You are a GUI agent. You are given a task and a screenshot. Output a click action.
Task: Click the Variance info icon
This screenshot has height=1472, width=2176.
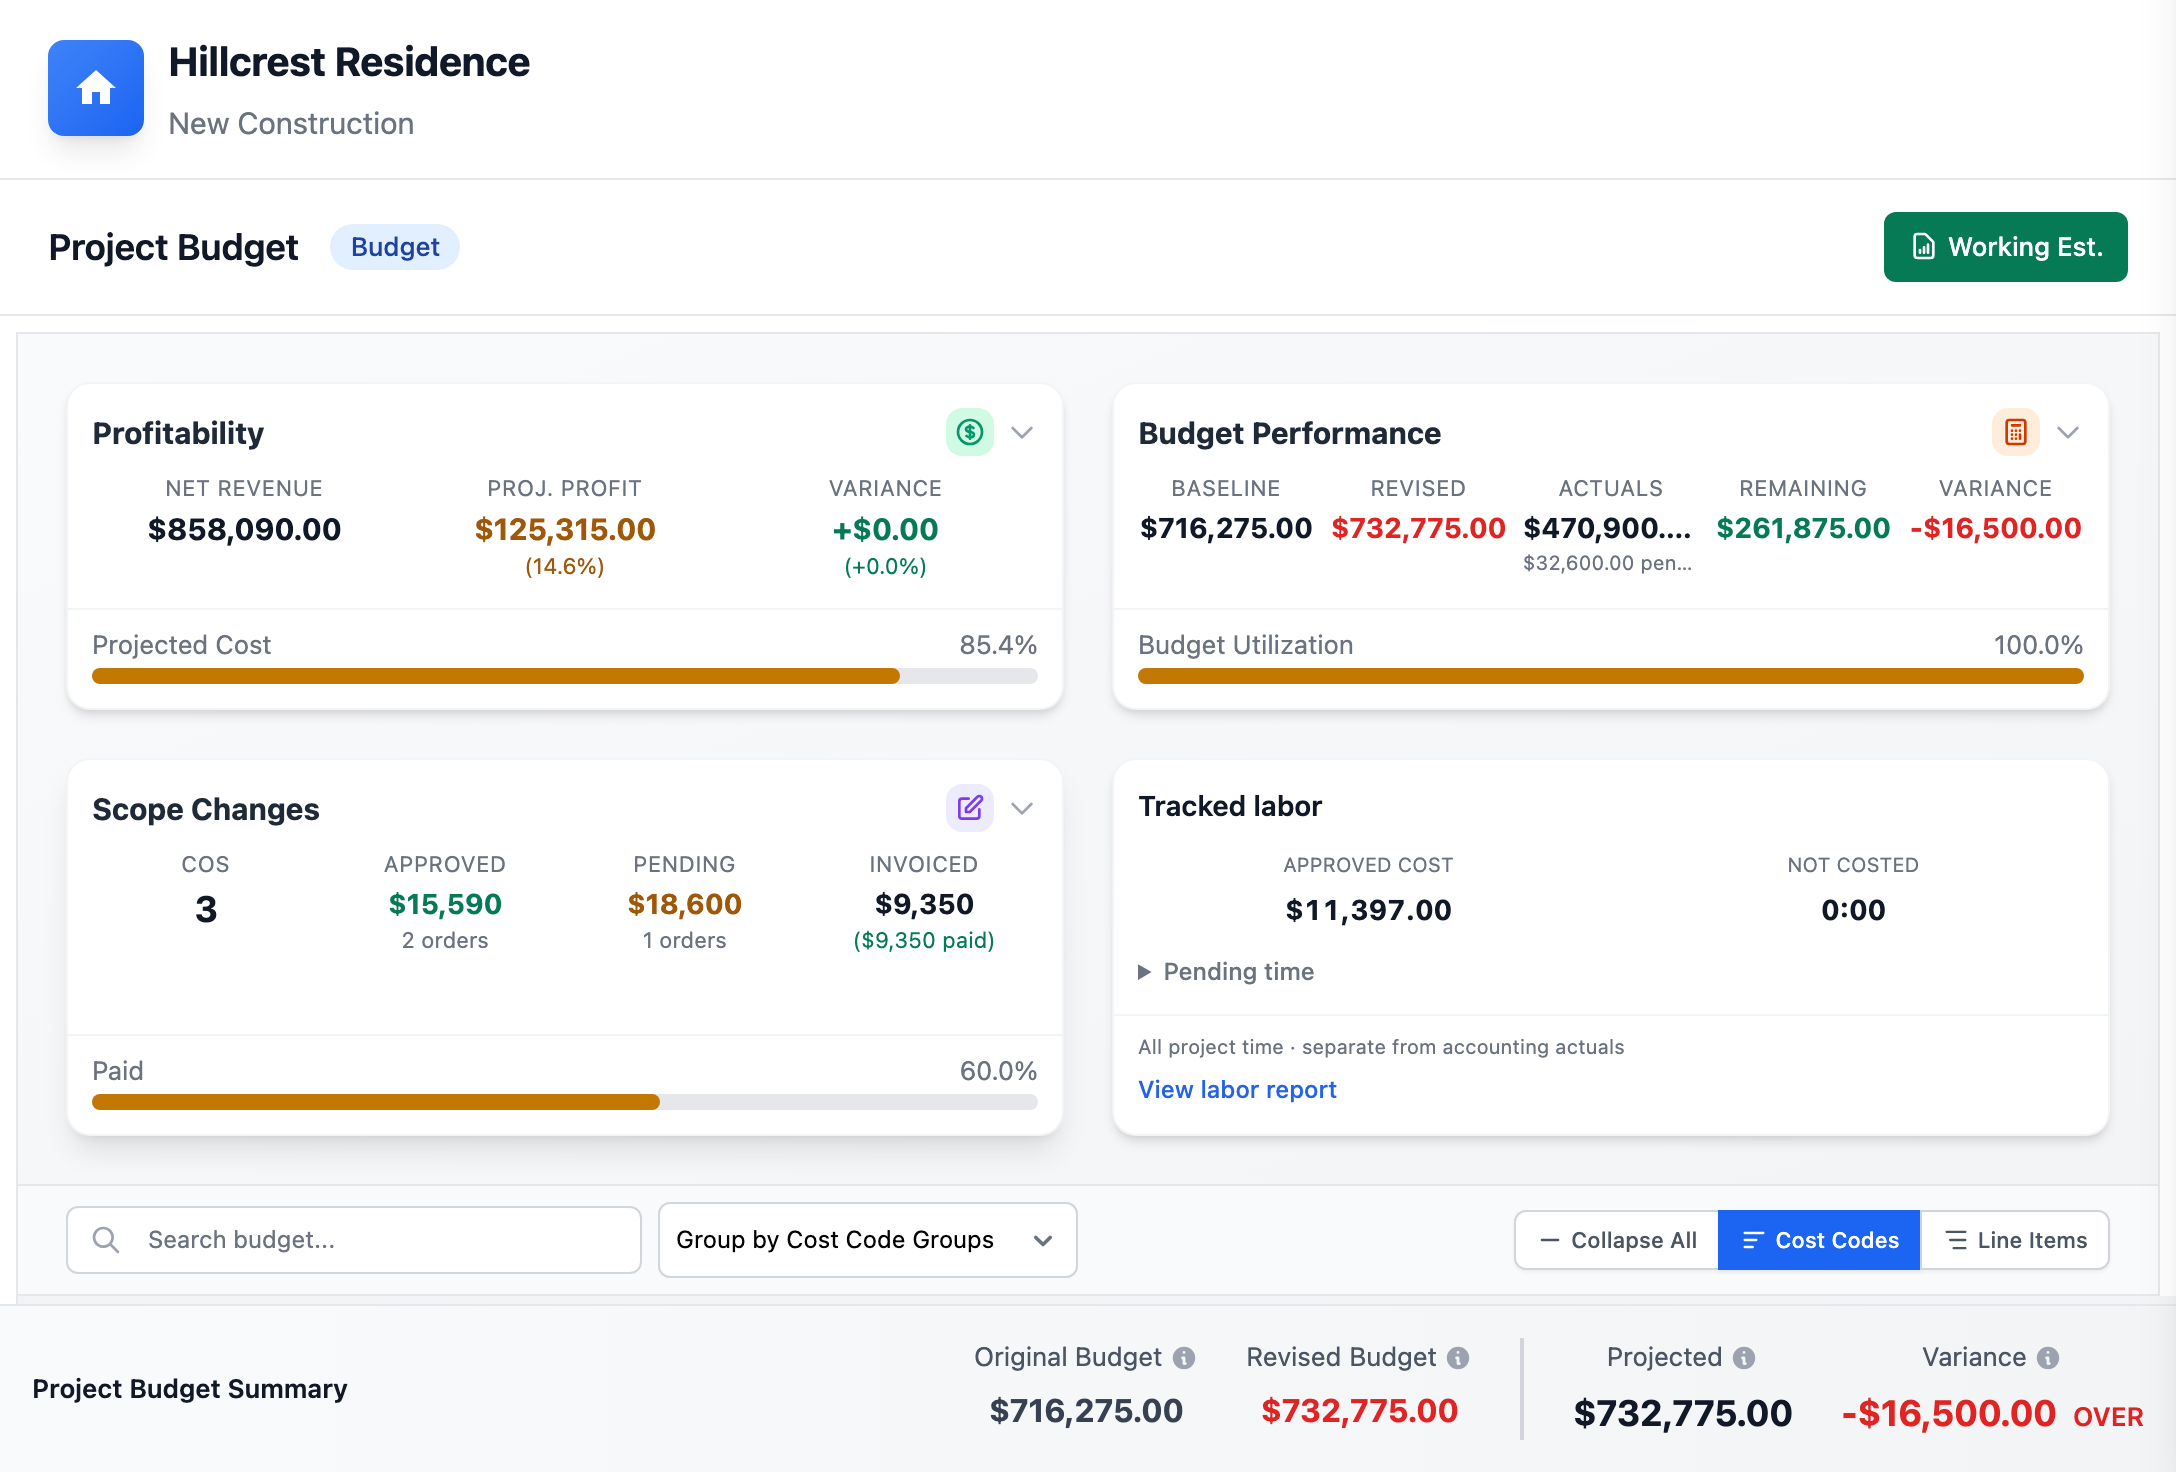tap(2048, 1358)
